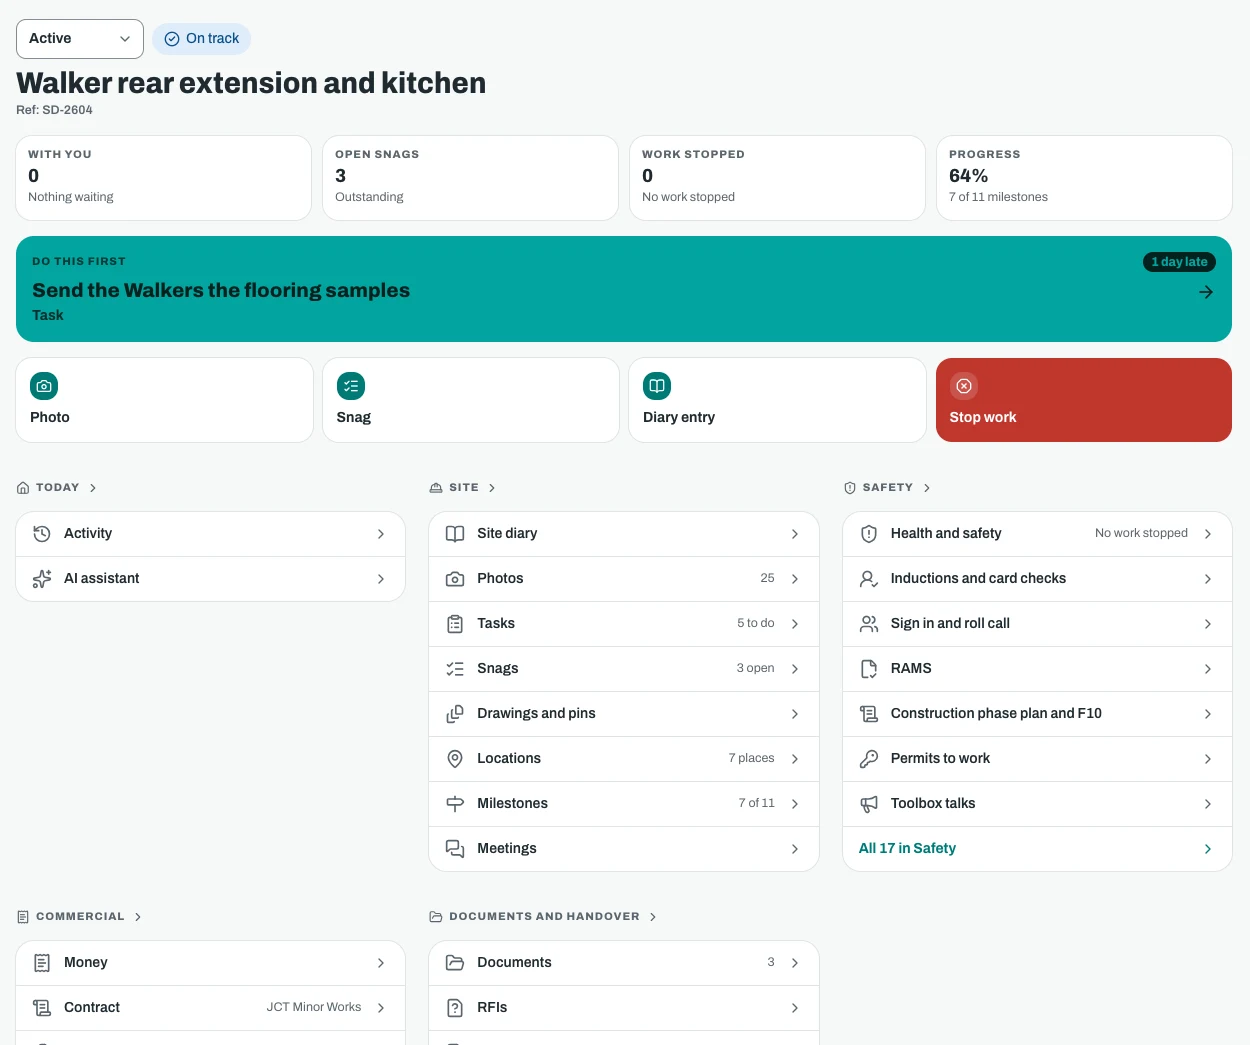Screen dimensions: 1250x1045
Task: Click the chevron on the Meetings row
Action: (x=795, y=849)
